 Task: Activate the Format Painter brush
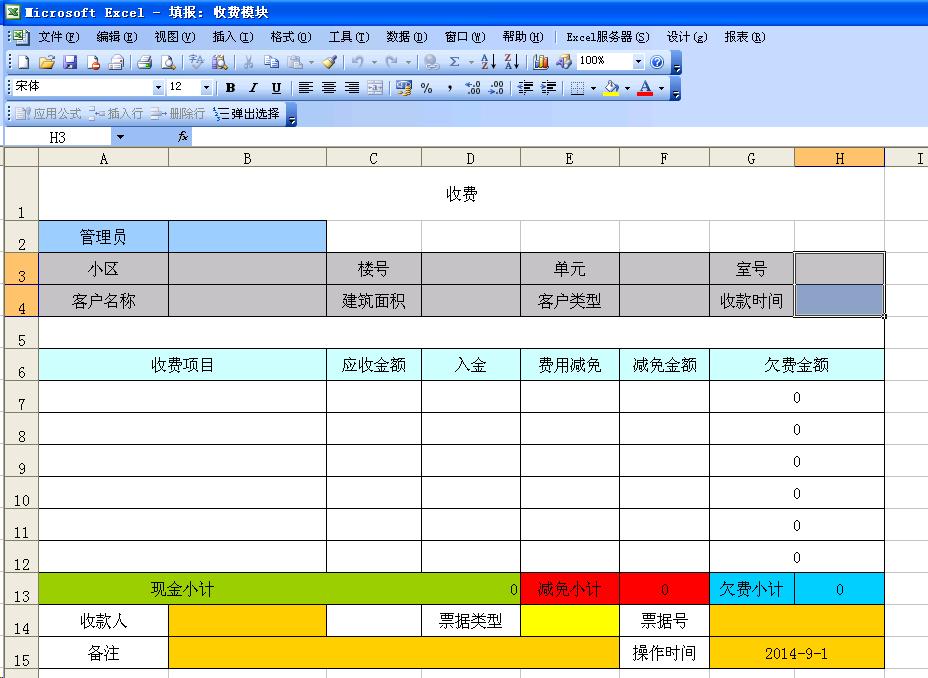pos(330,62)
